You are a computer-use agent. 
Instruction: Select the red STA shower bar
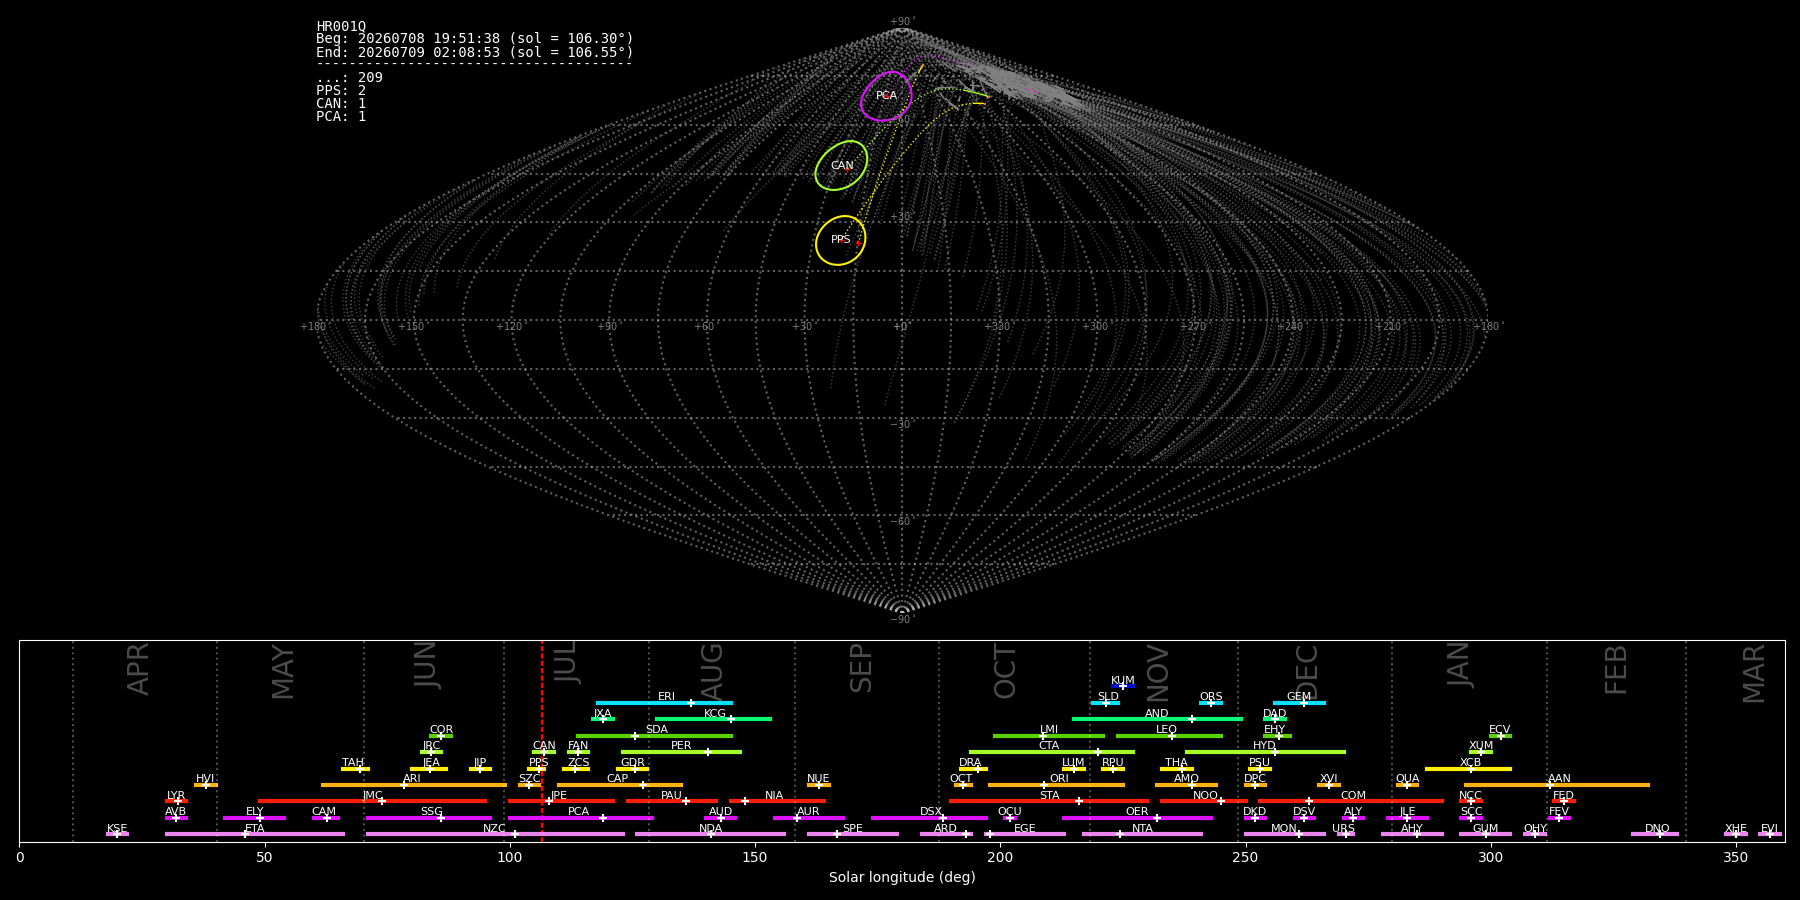click(x=1049, y=801)
